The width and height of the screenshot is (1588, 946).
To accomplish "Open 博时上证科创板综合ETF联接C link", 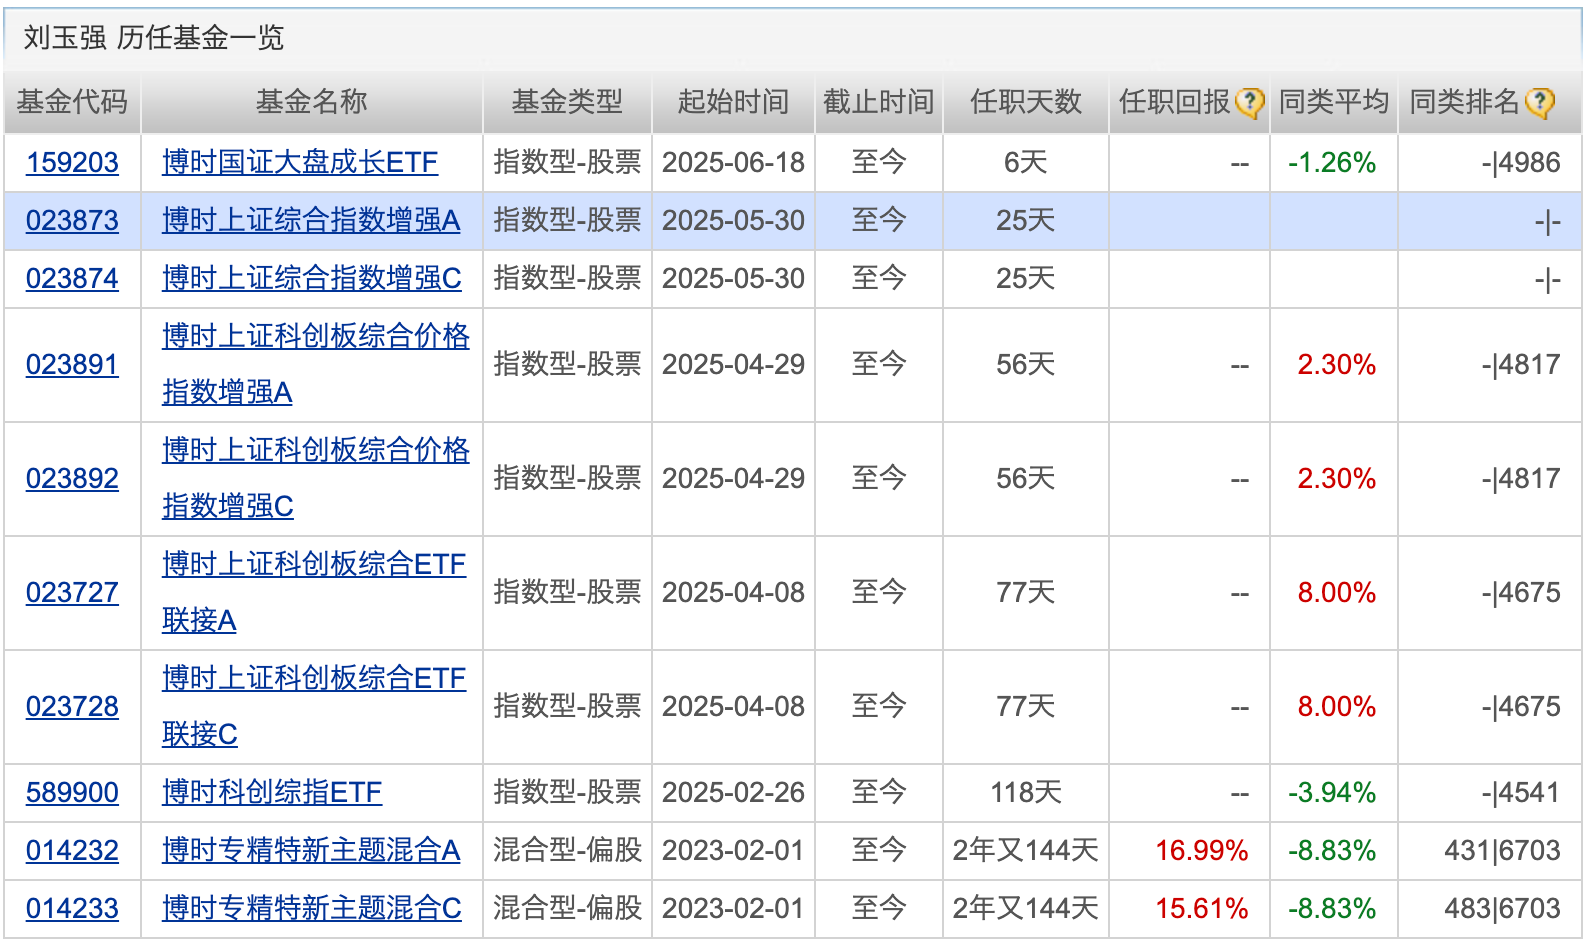I will [x=314, y=707].
